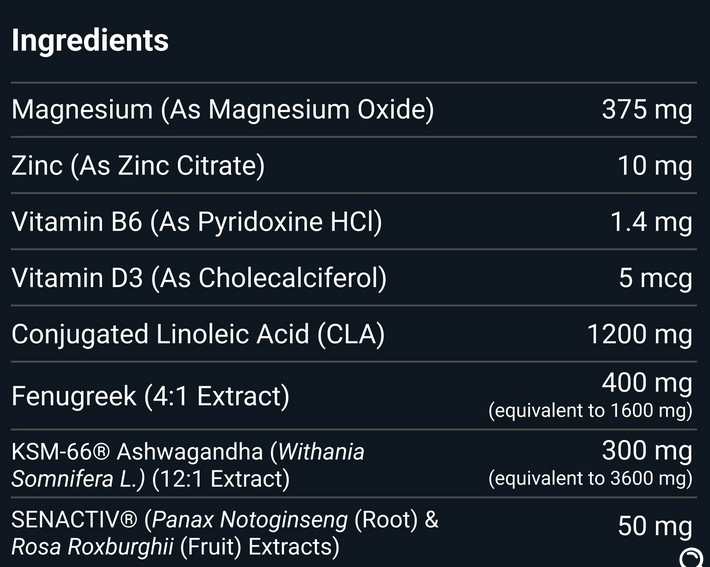Click the "equivalent to 1600 mg" note
710x567 pixels.
point(590,411)
